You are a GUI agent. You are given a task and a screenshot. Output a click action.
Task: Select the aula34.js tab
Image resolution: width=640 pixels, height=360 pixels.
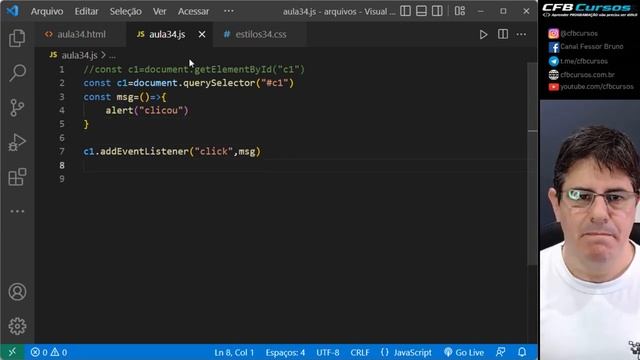tap(167, 34)
